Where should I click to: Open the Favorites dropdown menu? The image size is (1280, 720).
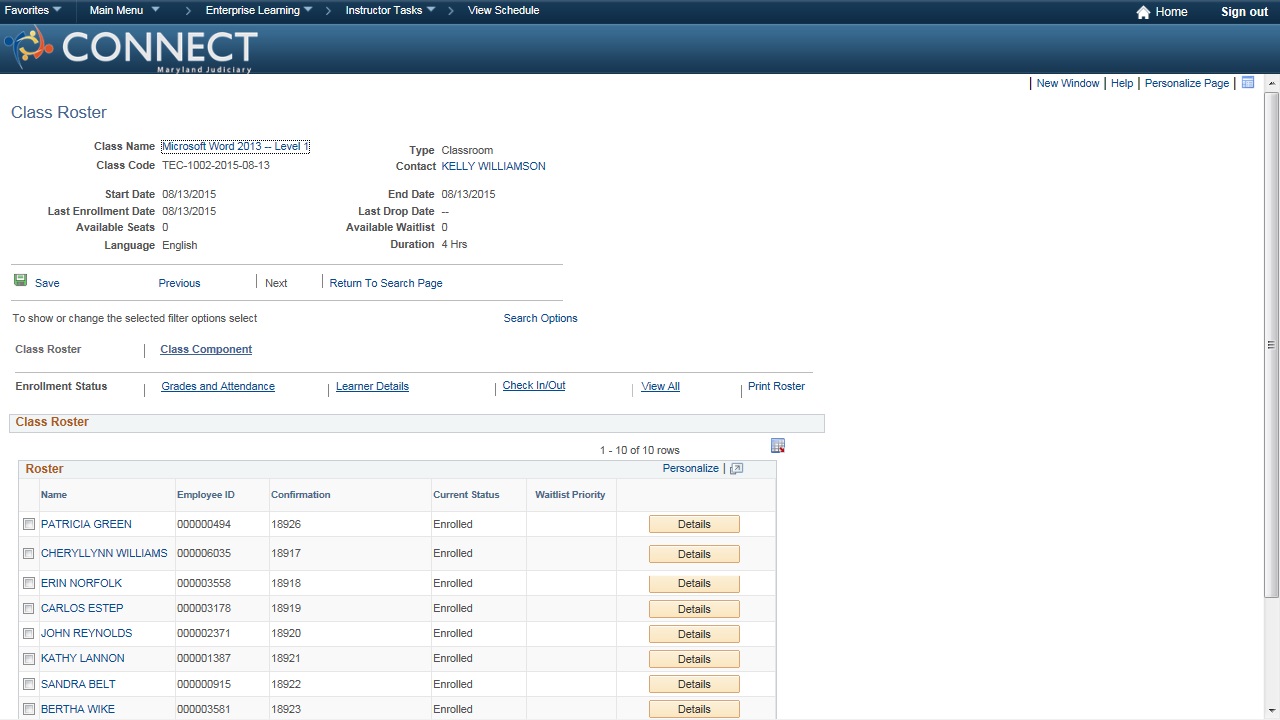pos(33,10)
